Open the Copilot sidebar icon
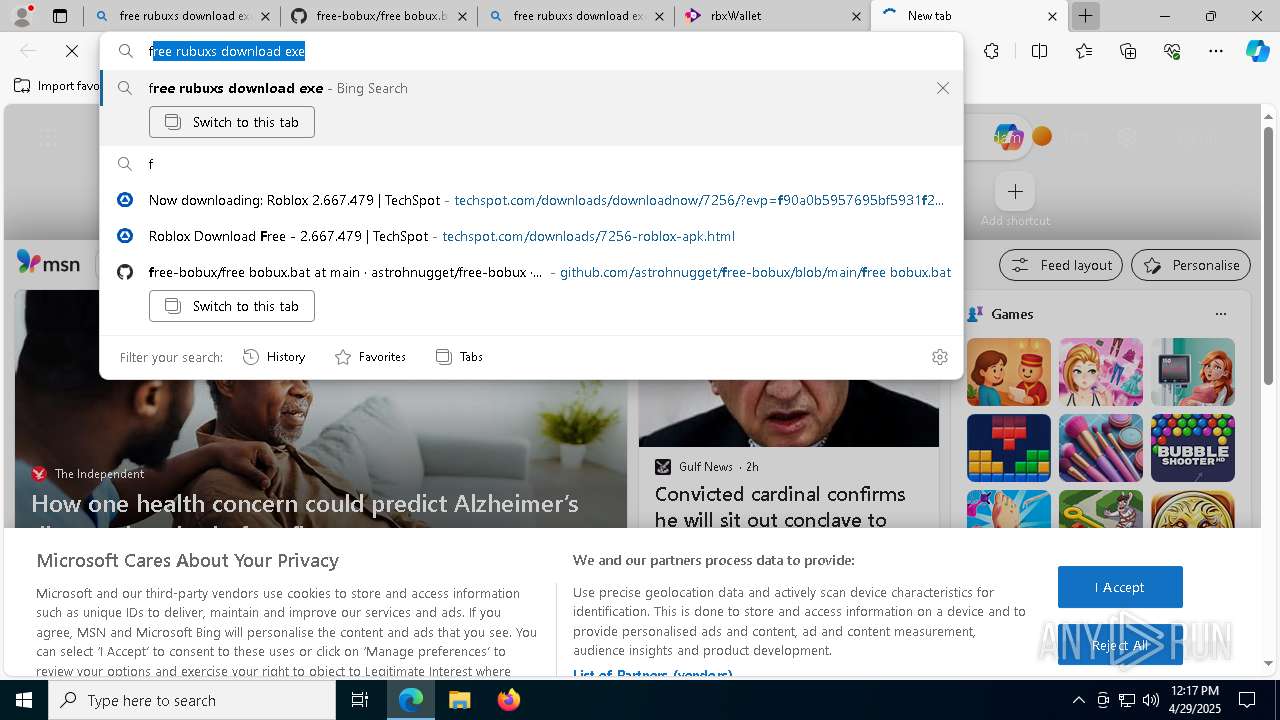The width and height of the screenshot is (1280, 720). click(1257, 51)
